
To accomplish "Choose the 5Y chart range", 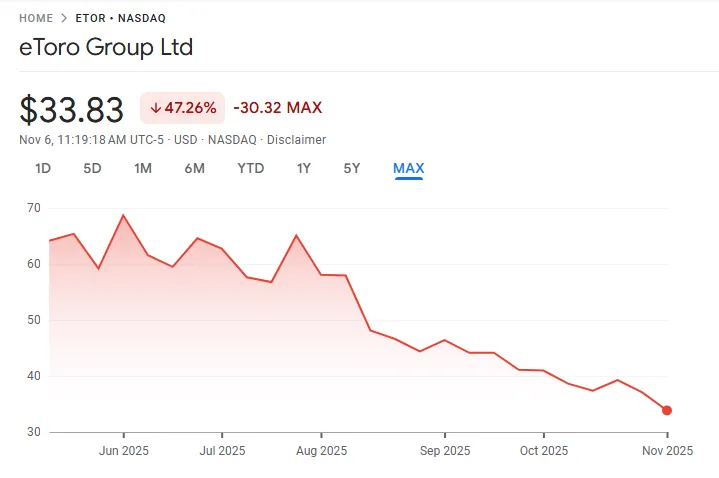I will click(352, 168).
